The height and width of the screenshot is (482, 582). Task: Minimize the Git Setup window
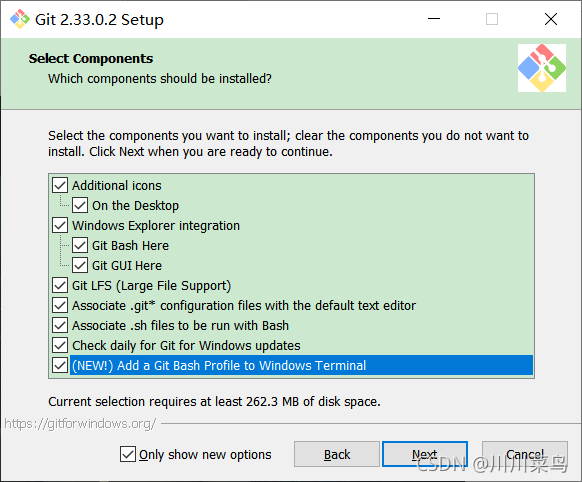[x=434, y=19]
